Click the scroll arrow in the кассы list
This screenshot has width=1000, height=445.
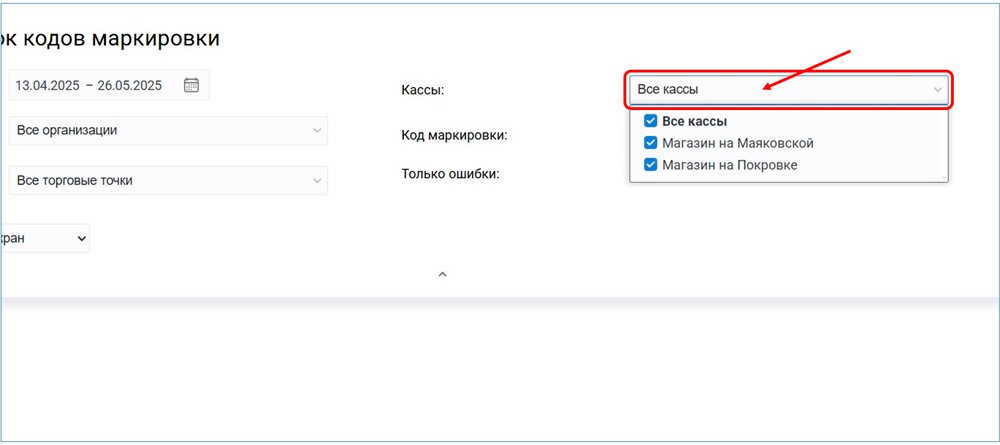pos(942,177)
